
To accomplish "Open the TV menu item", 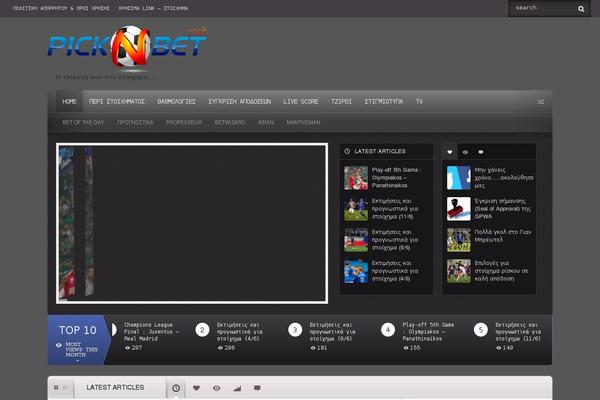I will tap(419, 101).
